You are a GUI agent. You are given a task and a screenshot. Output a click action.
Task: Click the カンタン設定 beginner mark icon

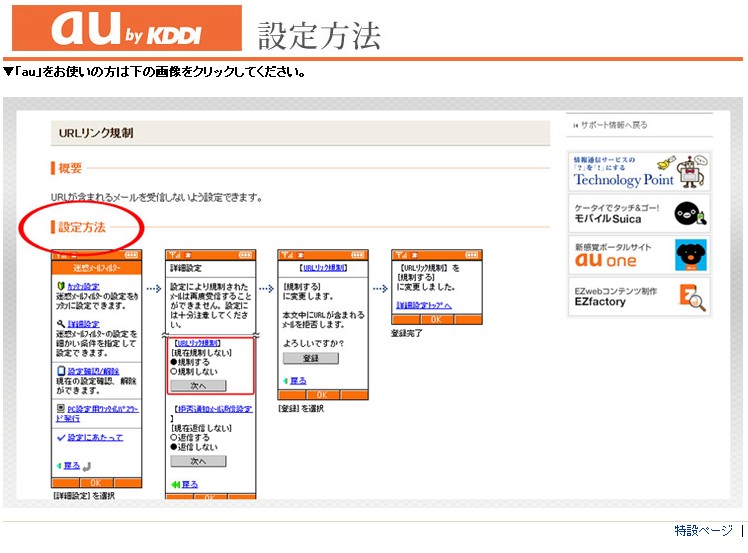click(60, 286)
